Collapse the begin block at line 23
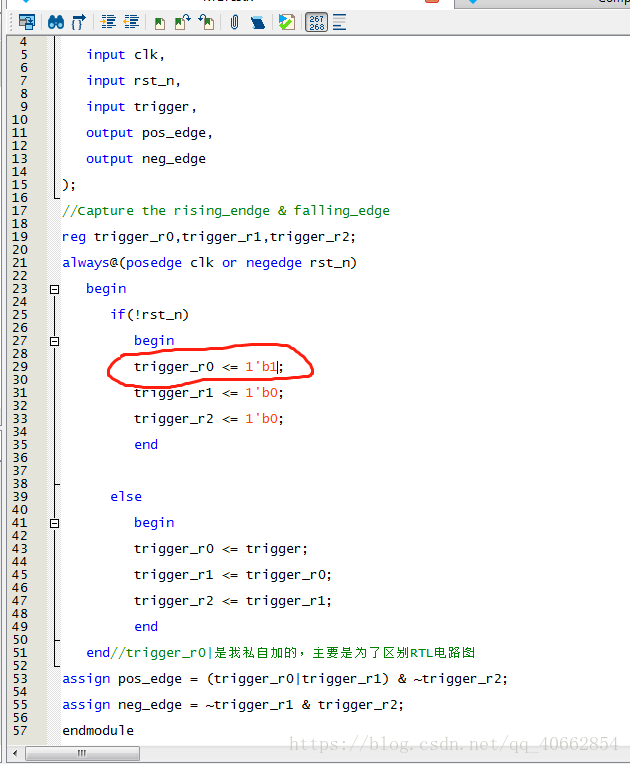Screen dimensions: 630x764 (55, 289)
